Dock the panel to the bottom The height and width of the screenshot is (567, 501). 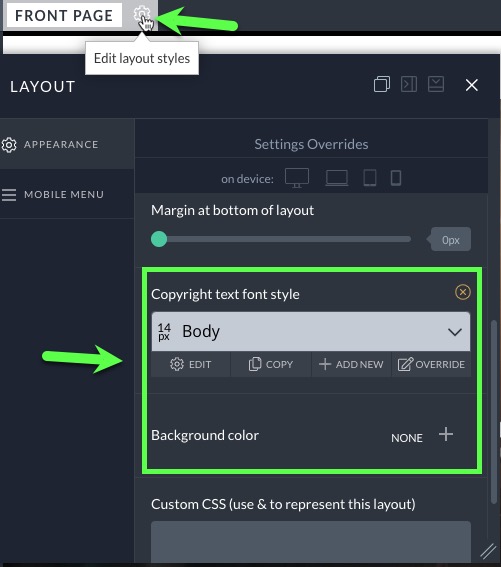[x=436, y=84]
